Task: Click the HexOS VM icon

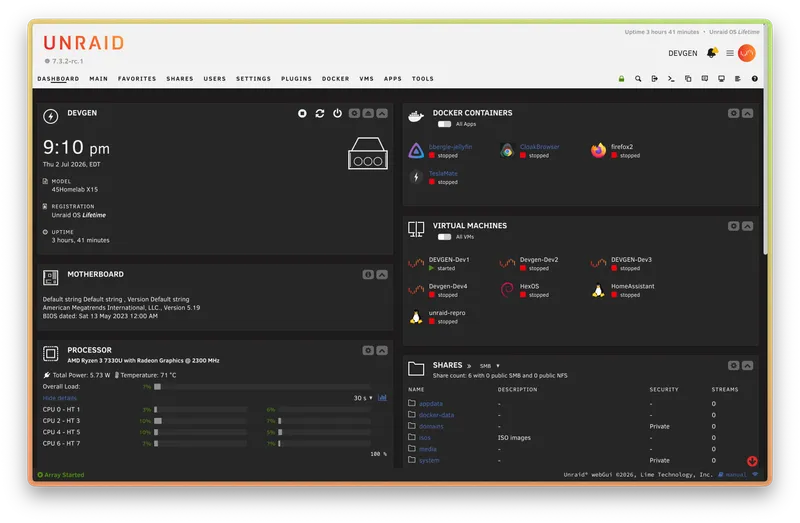Action: click(x=507, y=290)
